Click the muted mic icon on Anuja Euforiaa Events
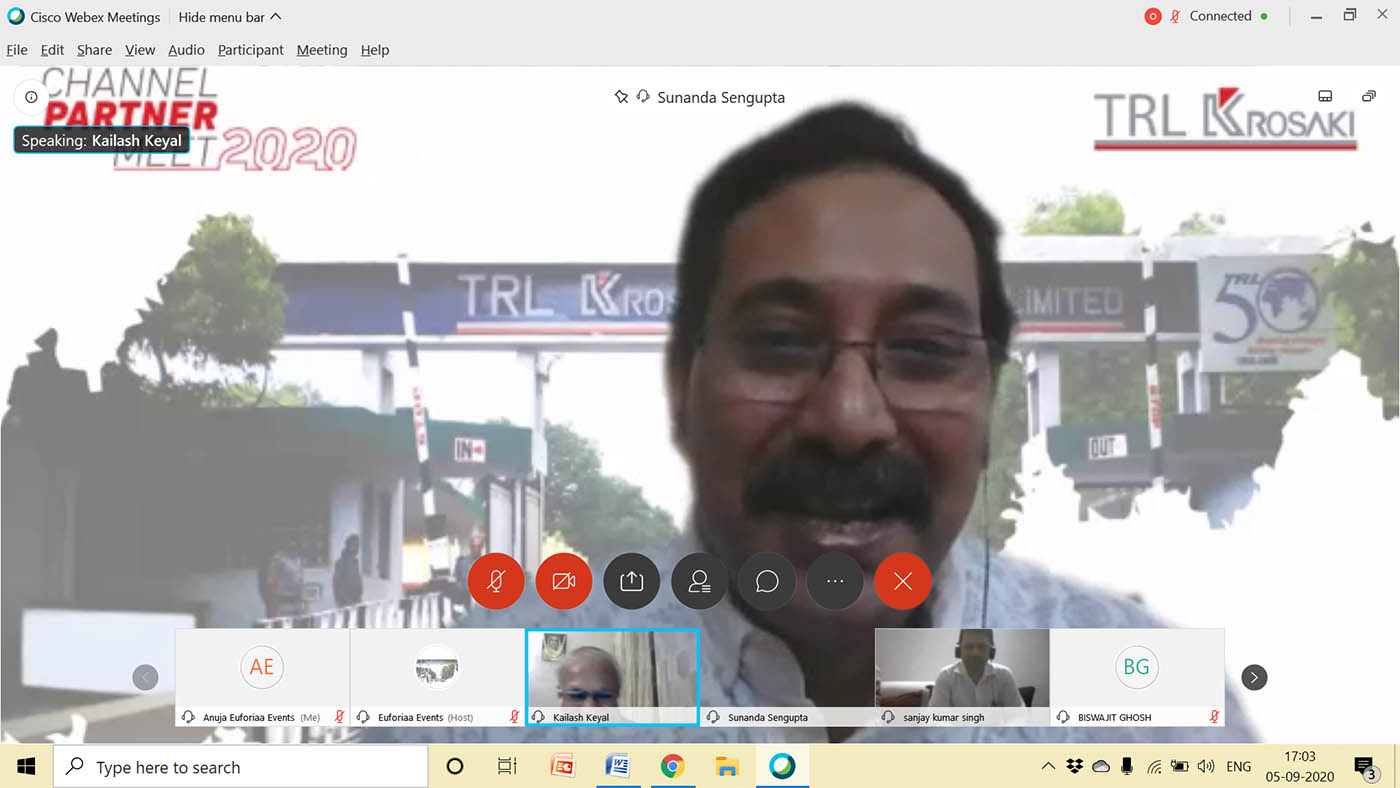This screenshot has width=1400, height=788. click(x=339, y=717)
